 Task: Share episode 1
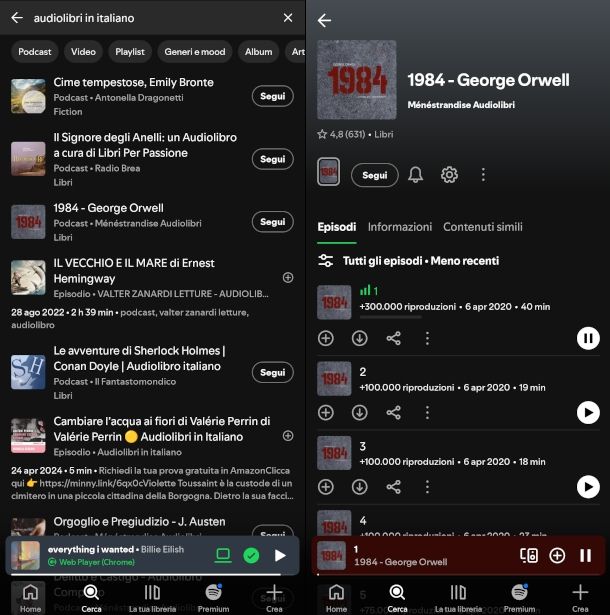(x=393, y=338)
